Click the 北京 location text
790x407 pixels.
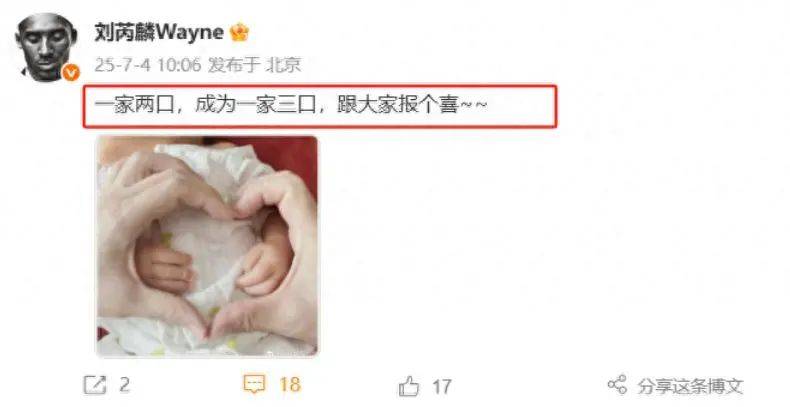pyautogui.click(x=283, y=64)
